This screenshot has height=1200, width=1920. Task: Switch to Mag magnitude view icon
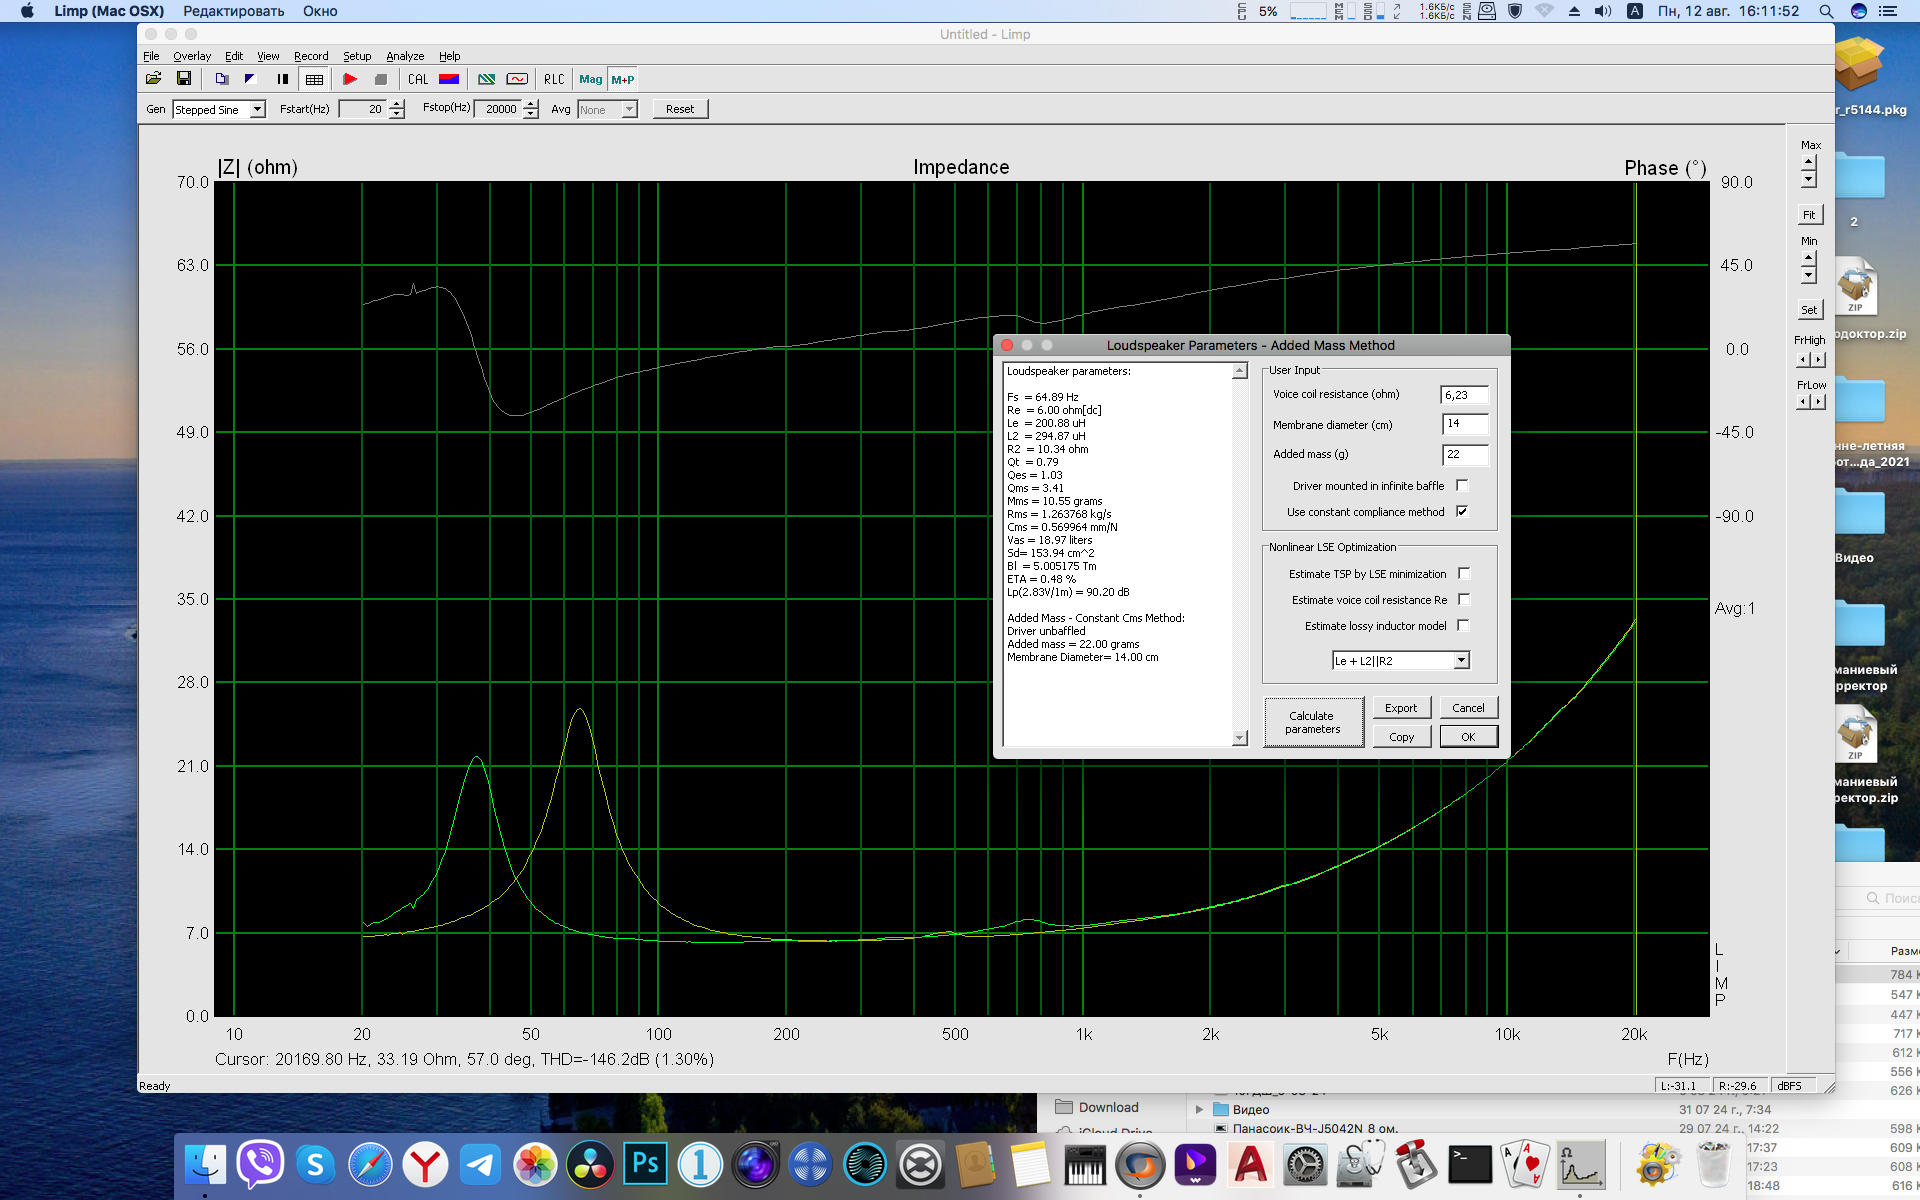click(591, 79)
